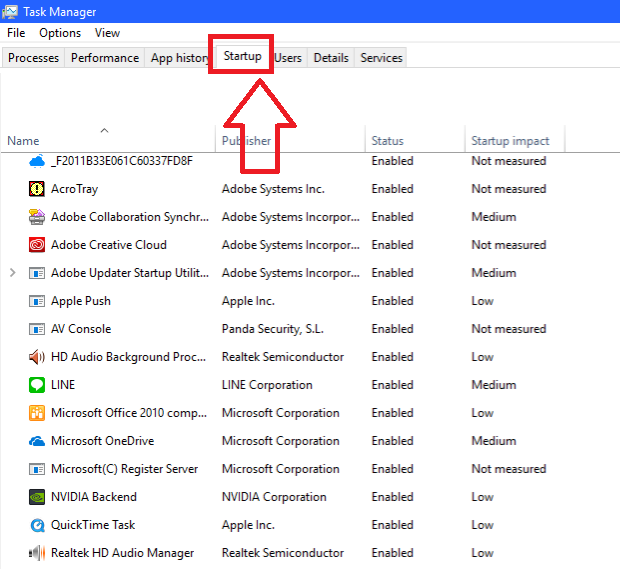Image resolution: width=620 pixels, height=569 pixels.
Task: Click Medium impact in the Microsoft OneDrive row
Action: (494, 441)
